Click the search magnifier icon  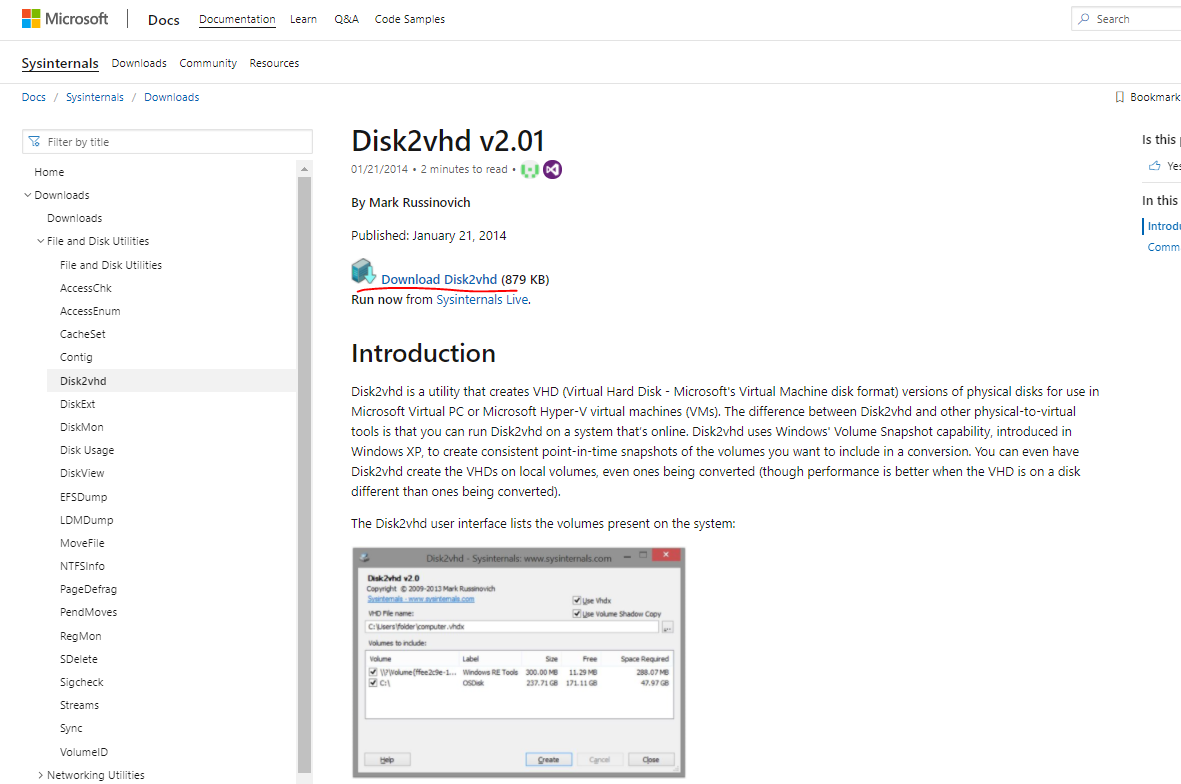point(1084,19)
